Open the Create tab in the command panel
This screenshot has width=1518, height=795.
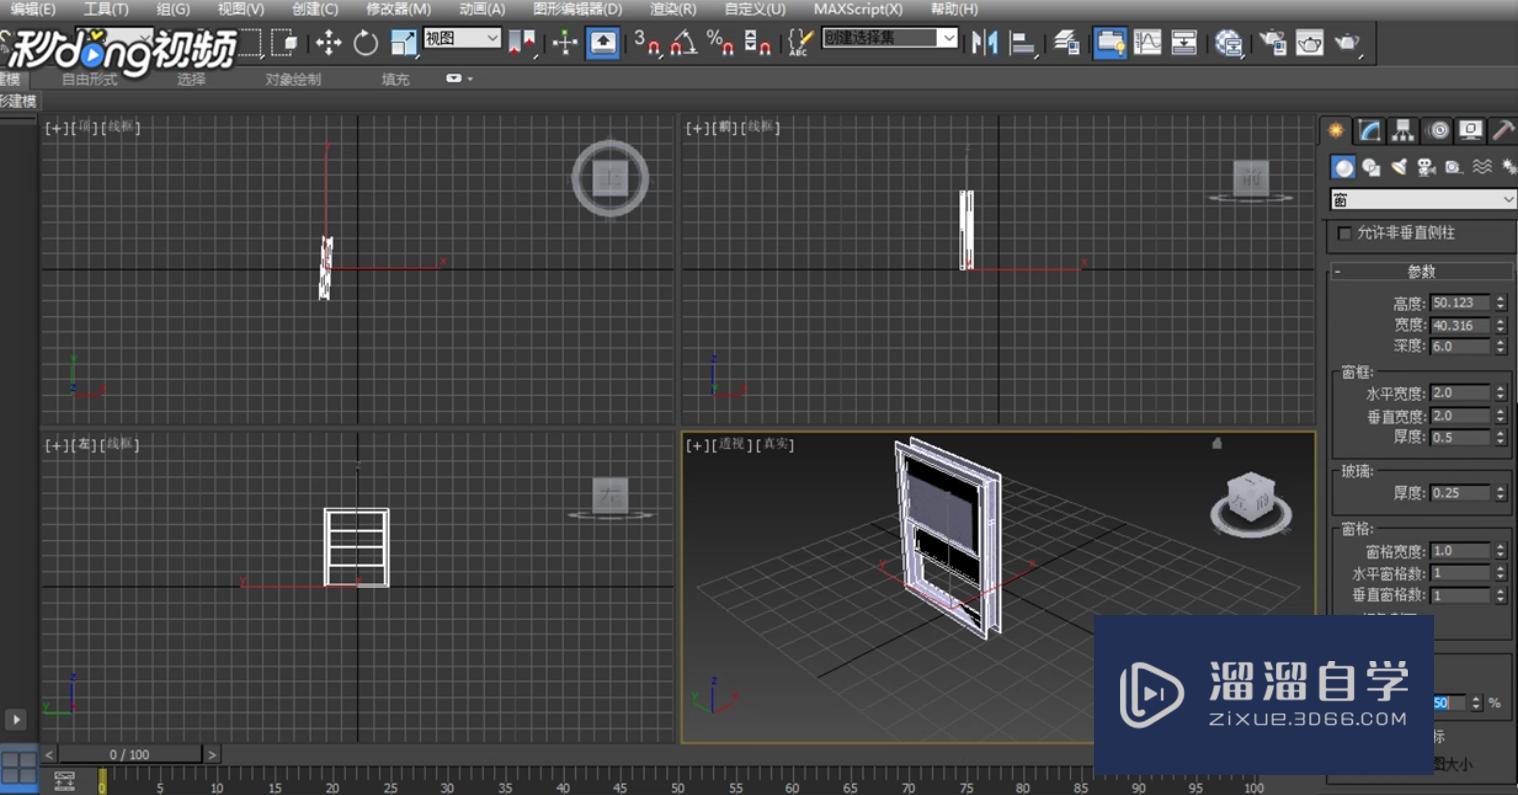click(x=1335, y=130)
